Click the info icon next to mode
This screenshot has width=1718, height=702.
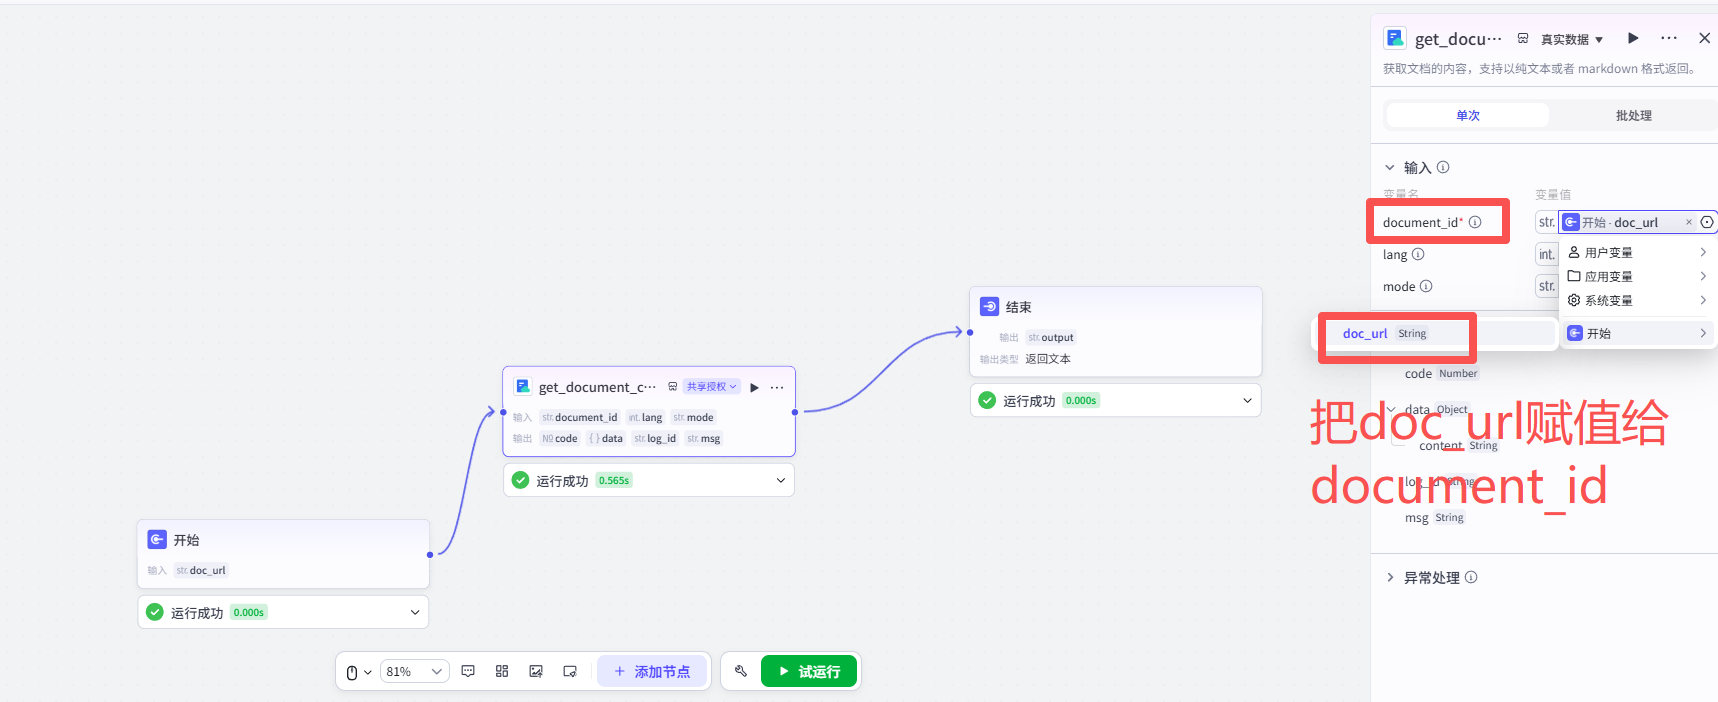[1426, 286]
